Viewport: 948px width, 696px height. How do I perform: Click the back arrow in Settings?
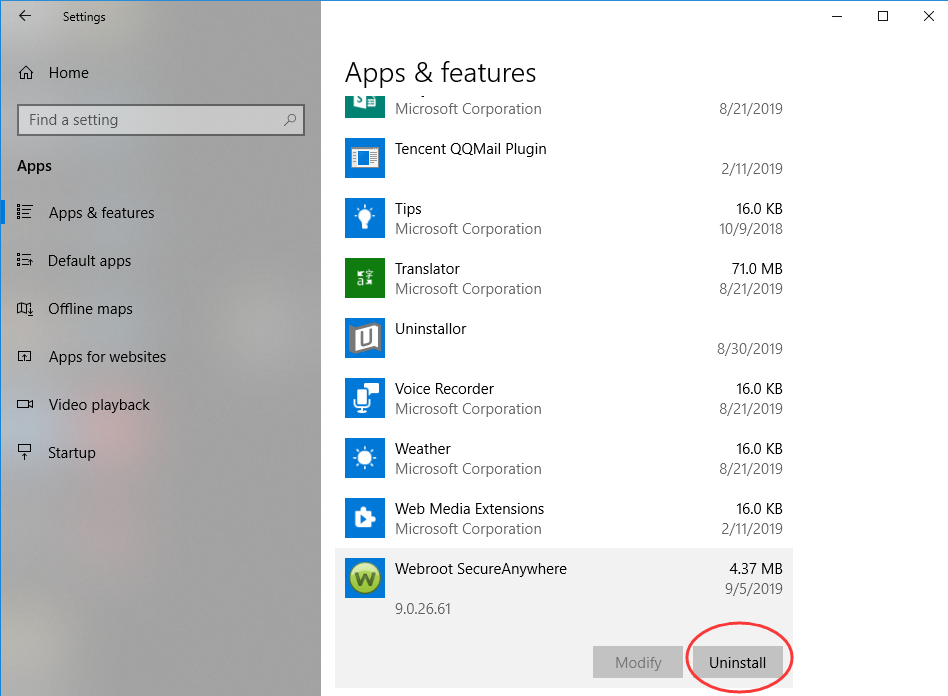click(x=25, y=16)
